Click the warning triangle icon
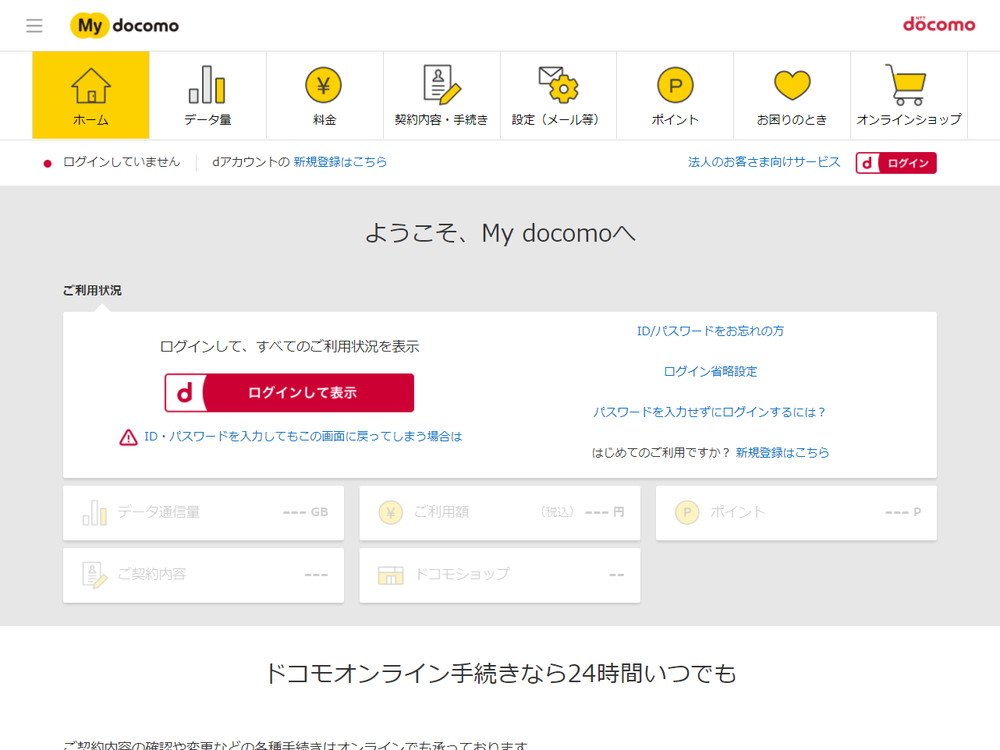This screenshot has height=750, width=1000. pos(128,437)
